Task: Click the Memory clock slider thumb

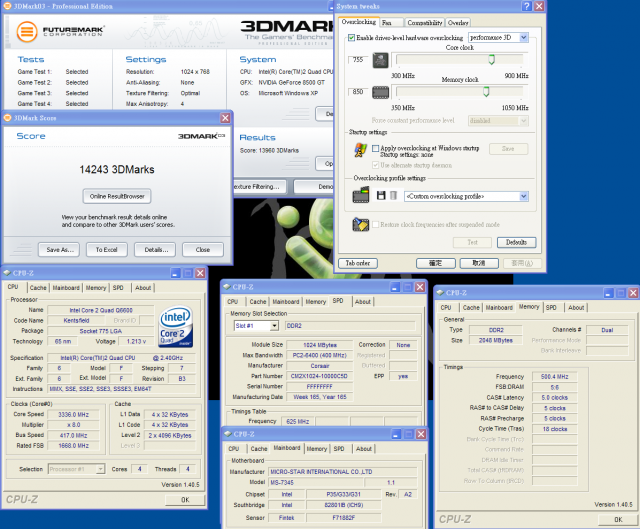Action: (x=486, y=91)
